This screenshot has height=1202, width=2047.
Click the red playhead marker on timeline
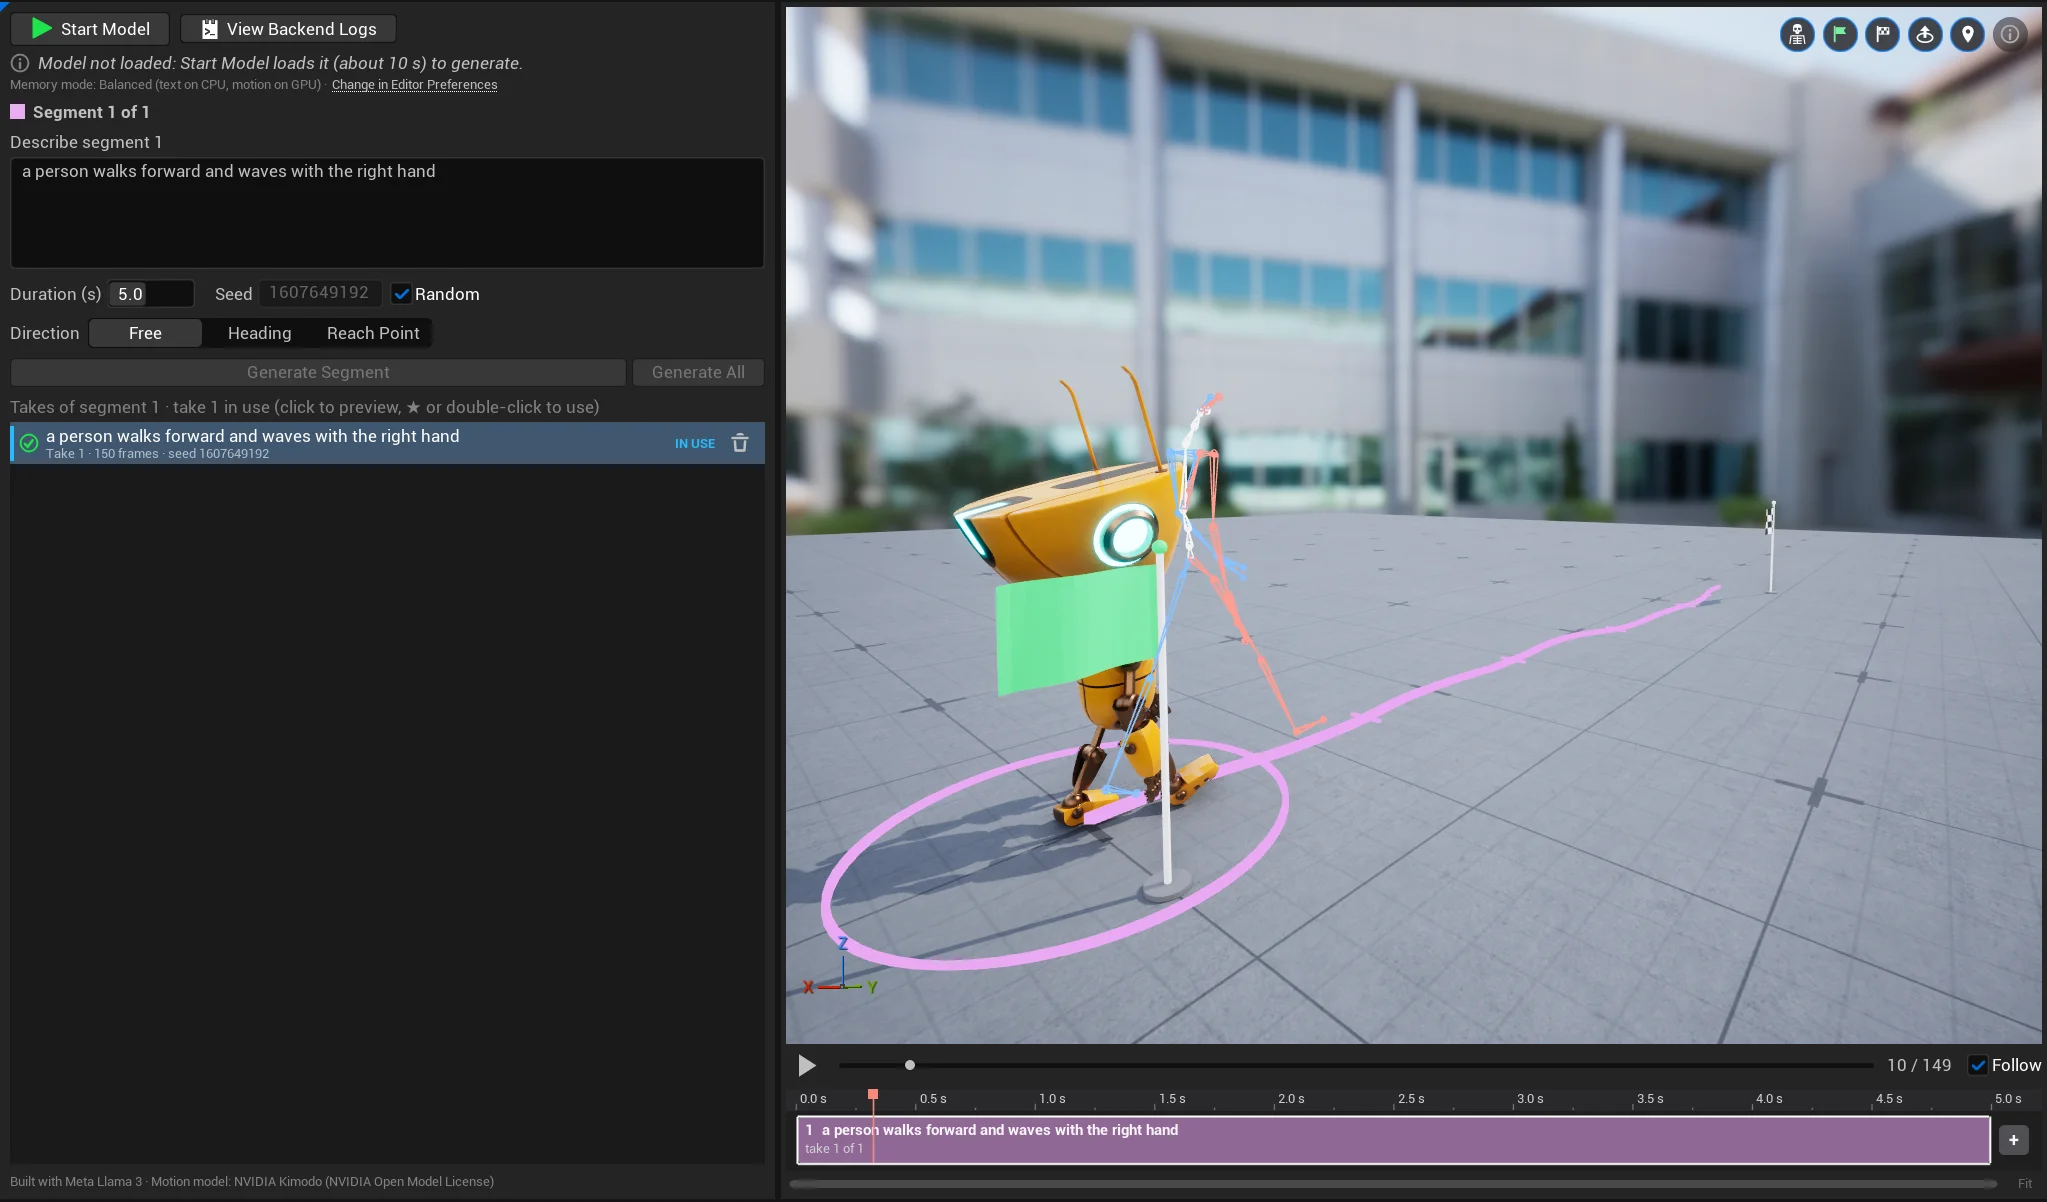(873, 1095)
